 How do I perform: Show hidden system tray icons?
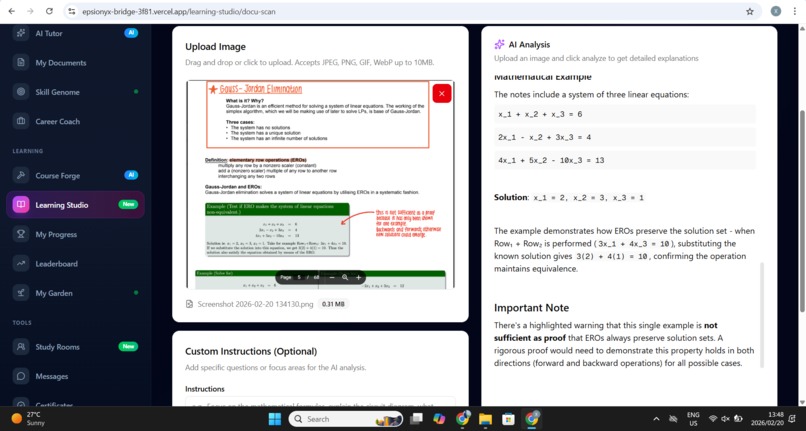656,419
